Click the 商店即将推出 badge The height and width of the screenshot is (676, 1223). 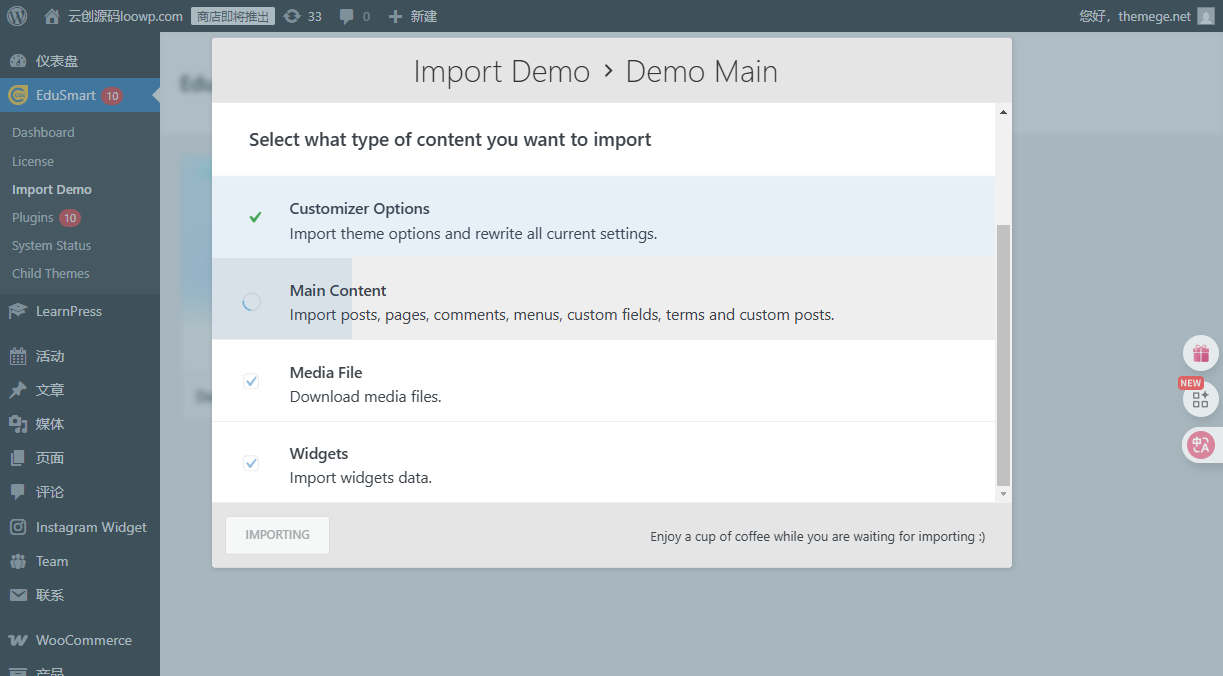[x=233, y=16]
